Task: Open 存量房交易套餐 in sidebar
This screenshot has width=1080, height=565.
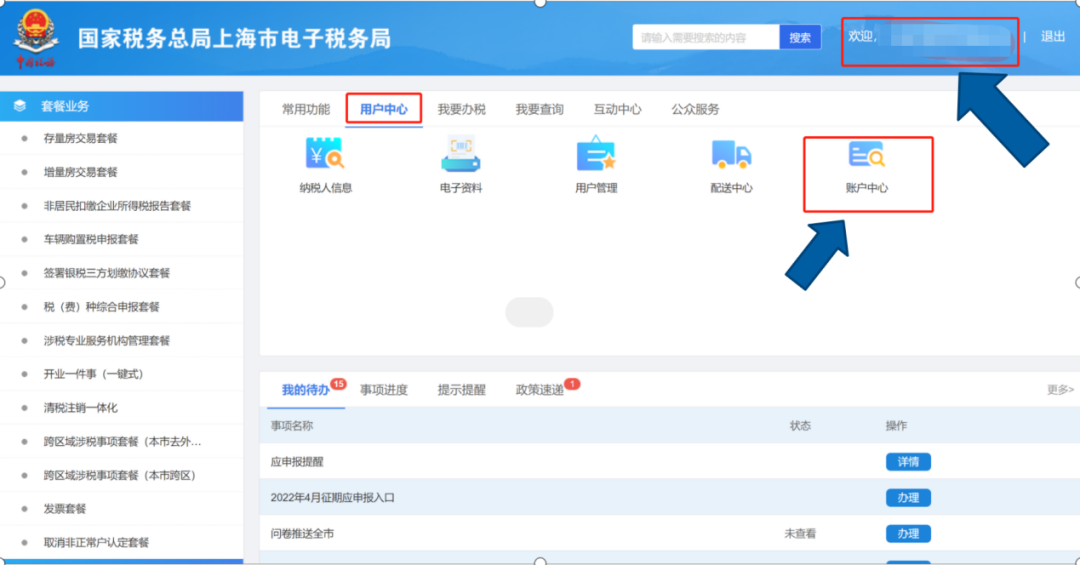Action: tap(81, 138)
